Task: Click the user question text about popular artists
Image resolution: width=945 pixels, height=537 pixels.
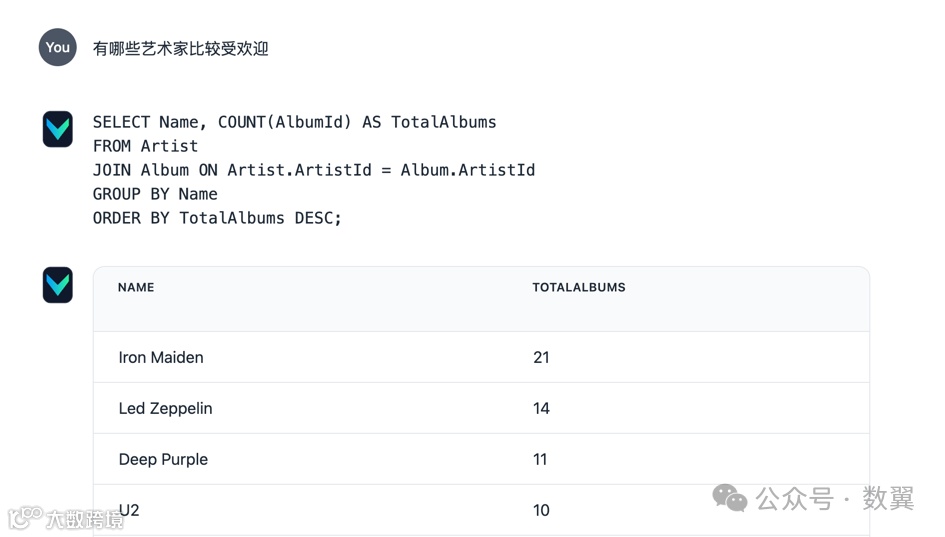Action: point(180,48)
